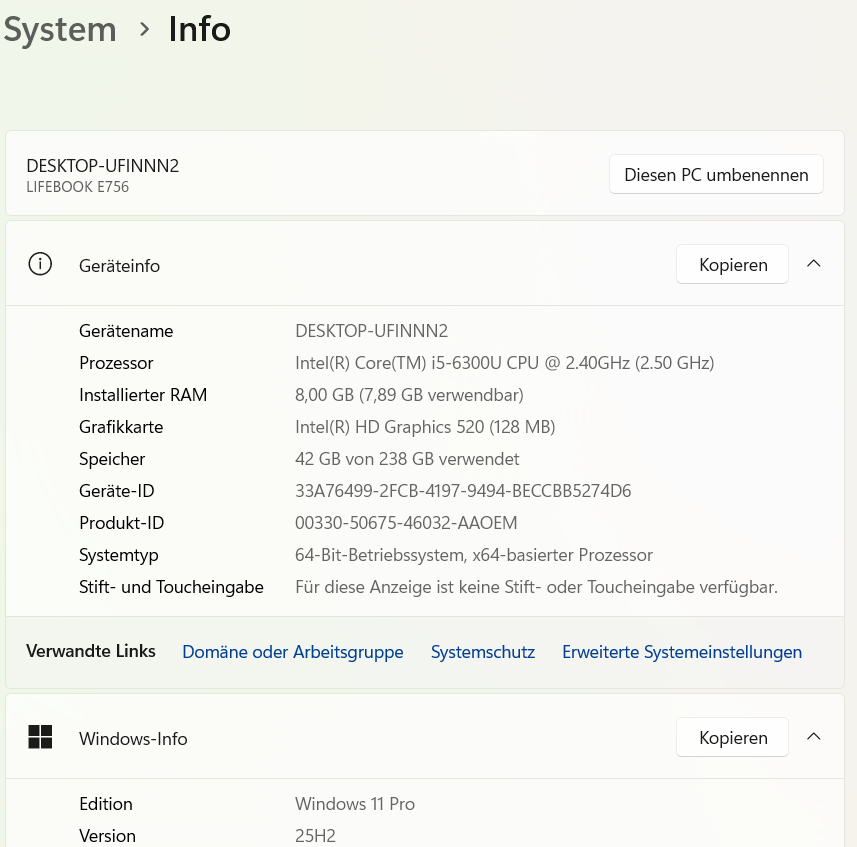Select the 64-Bit-Betriebssystem value
857x847 pixels.
point(474,555)
